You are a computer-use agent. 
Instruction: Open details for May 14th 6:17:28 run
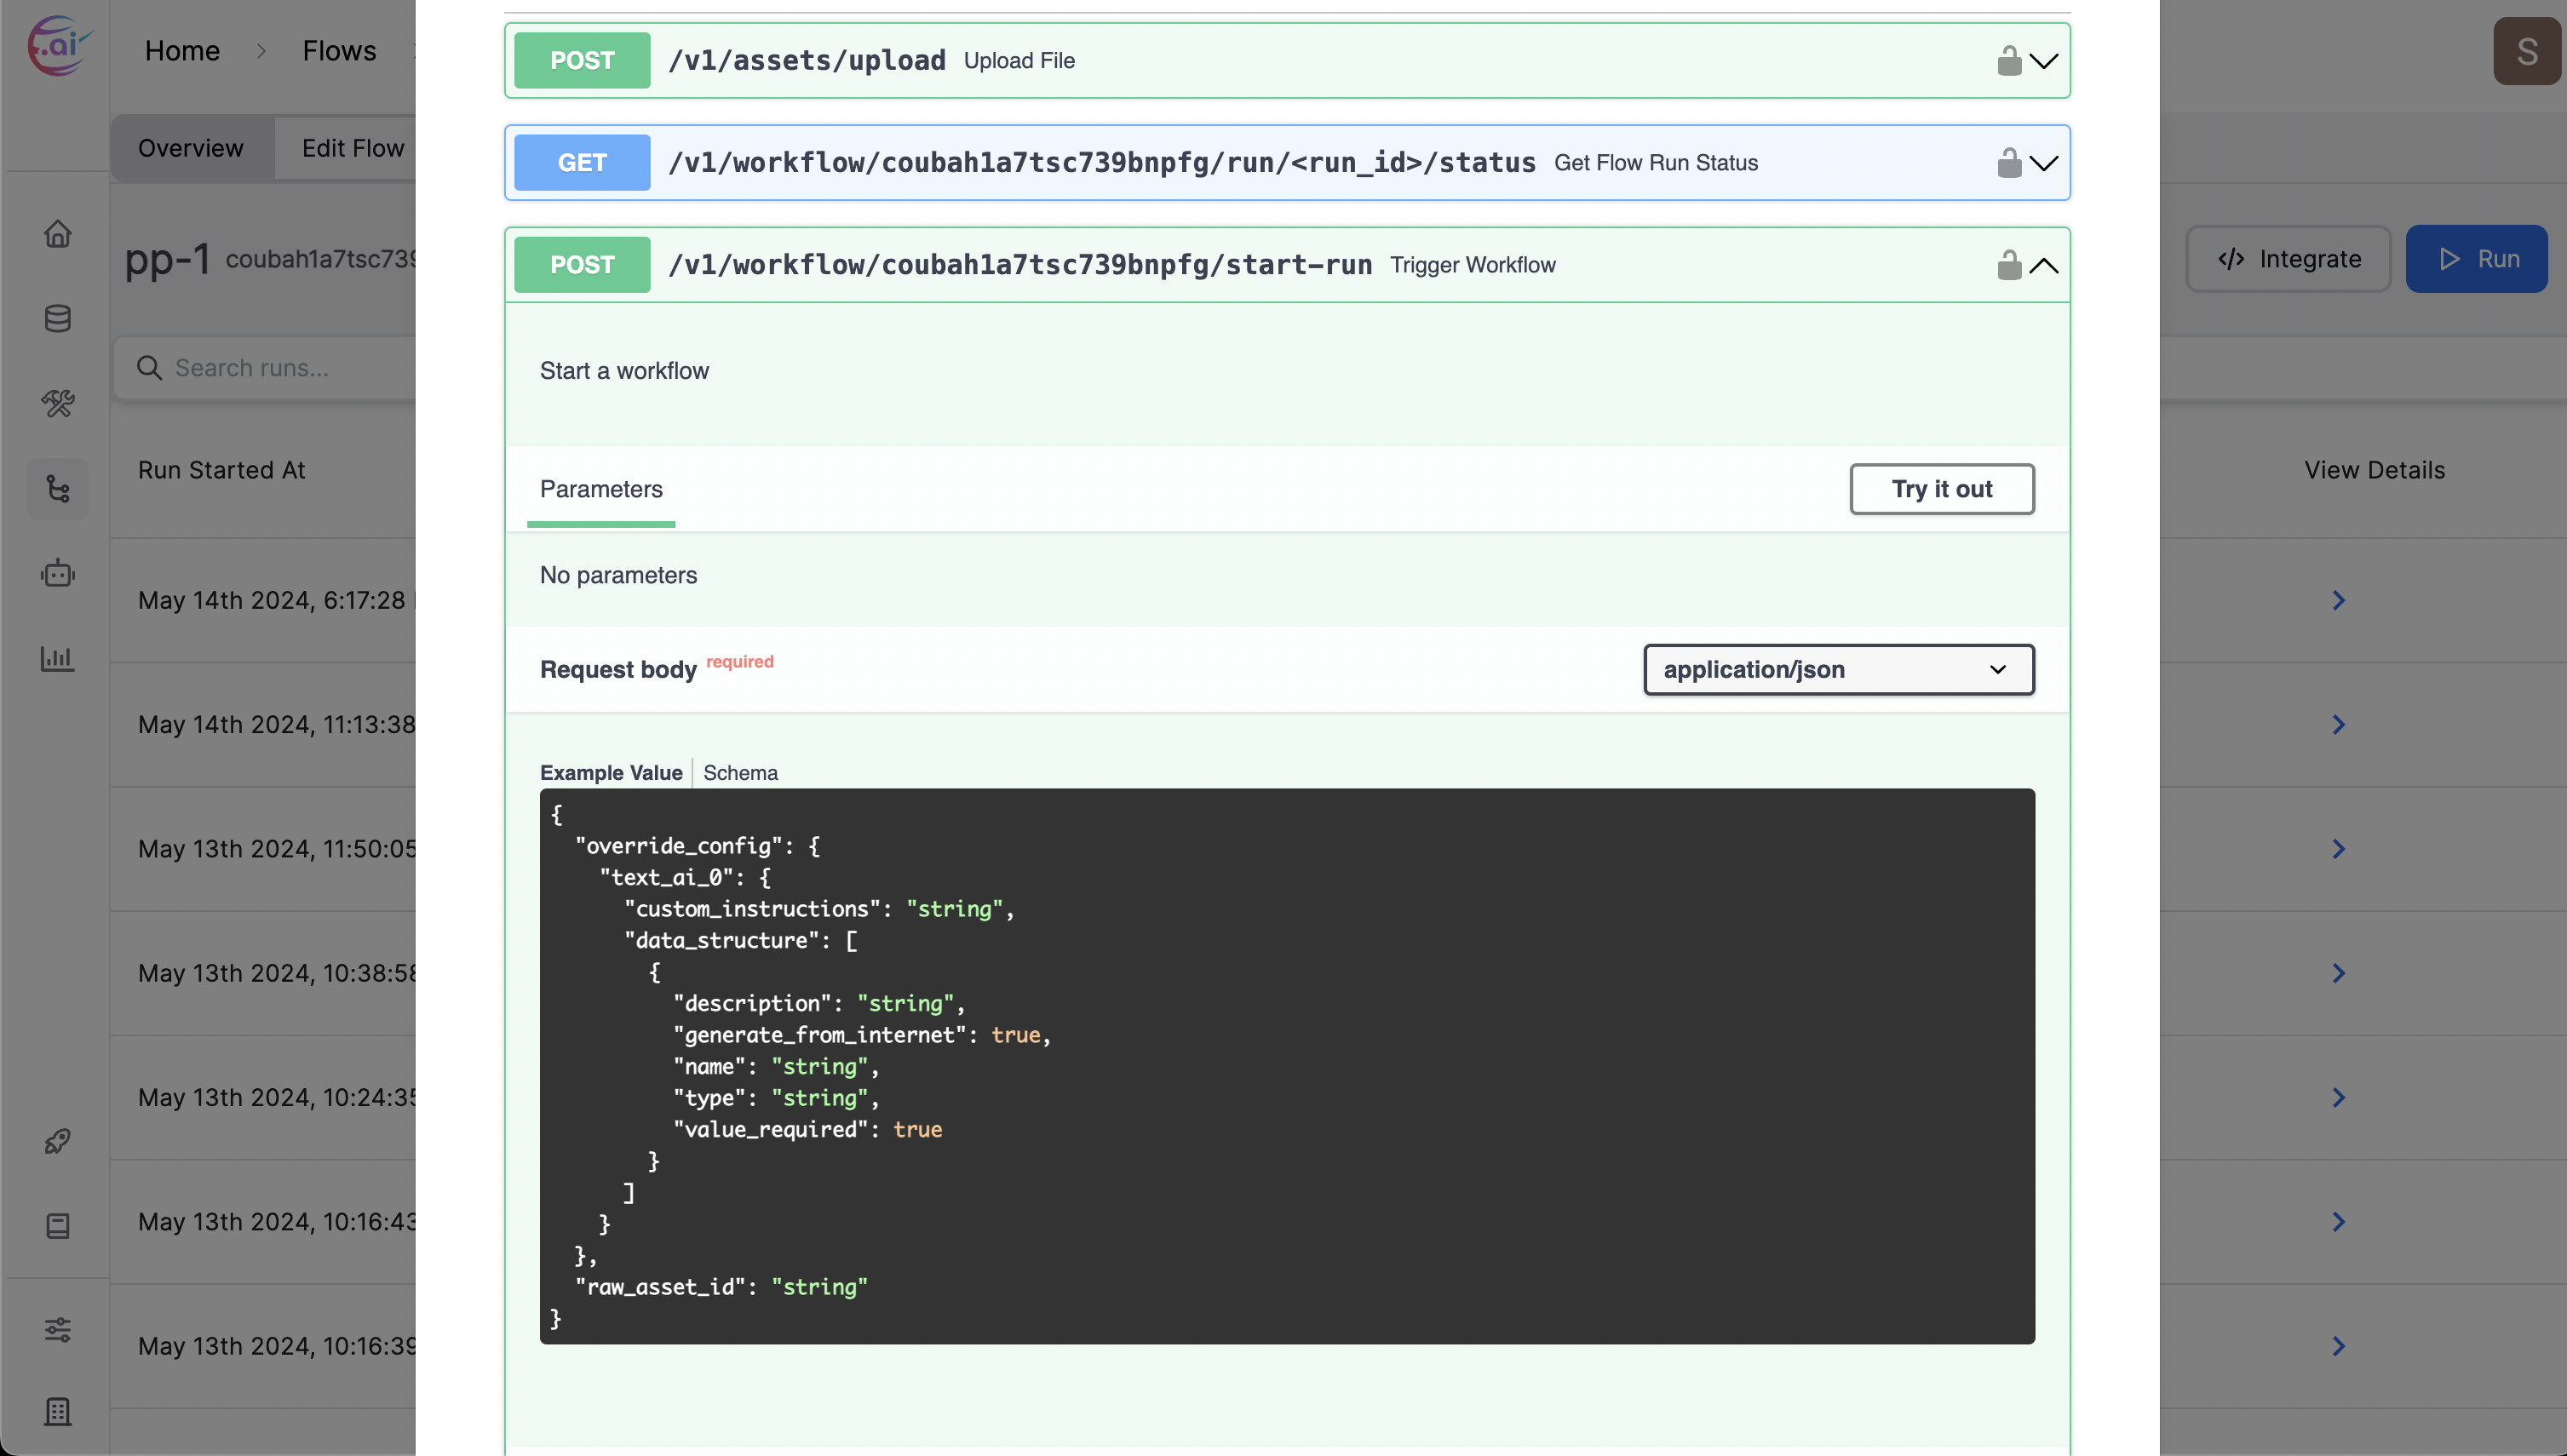point(2339,600)
